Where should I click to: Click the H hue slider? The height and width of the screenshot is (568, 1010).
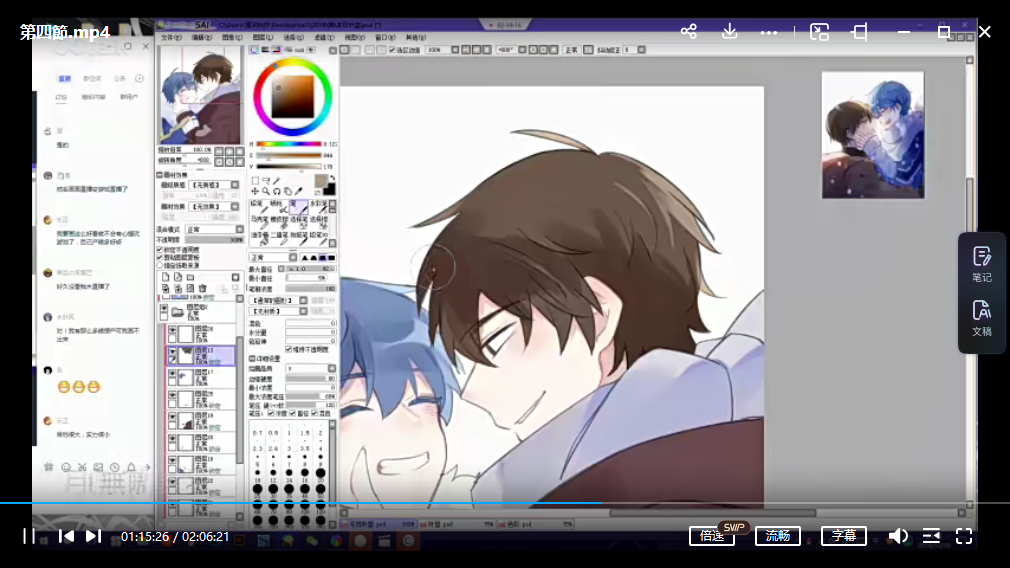point(289,144)
